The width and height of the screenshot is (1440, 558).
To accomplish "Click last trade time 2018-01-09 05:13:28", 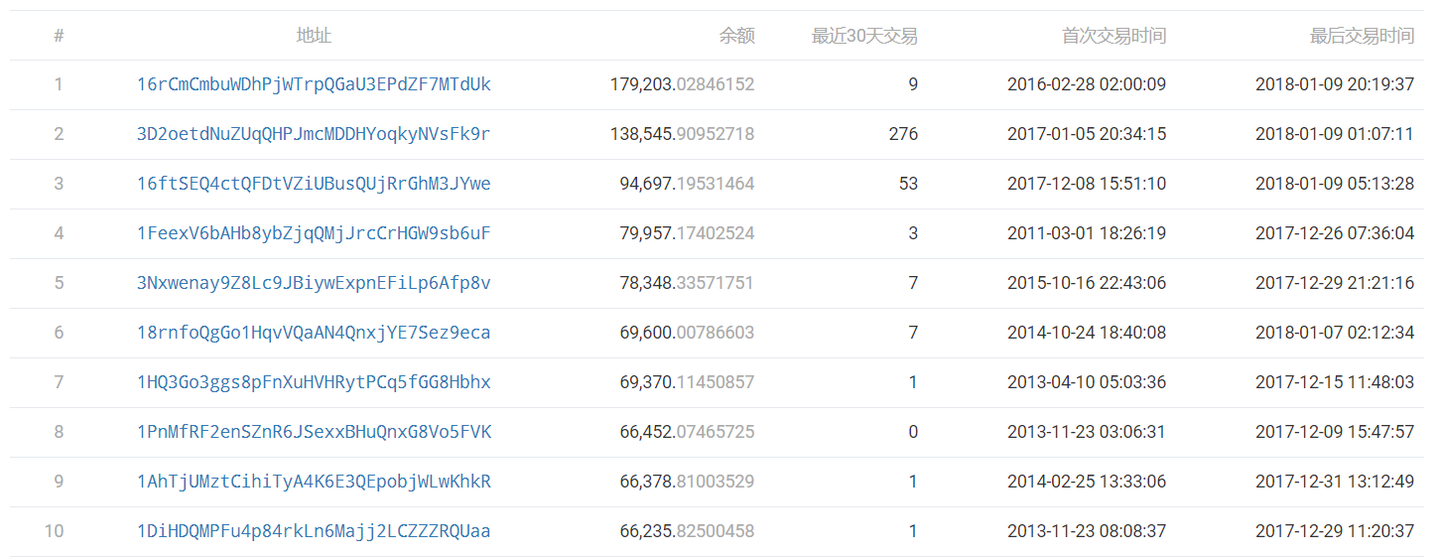I will click(1335, 184).
